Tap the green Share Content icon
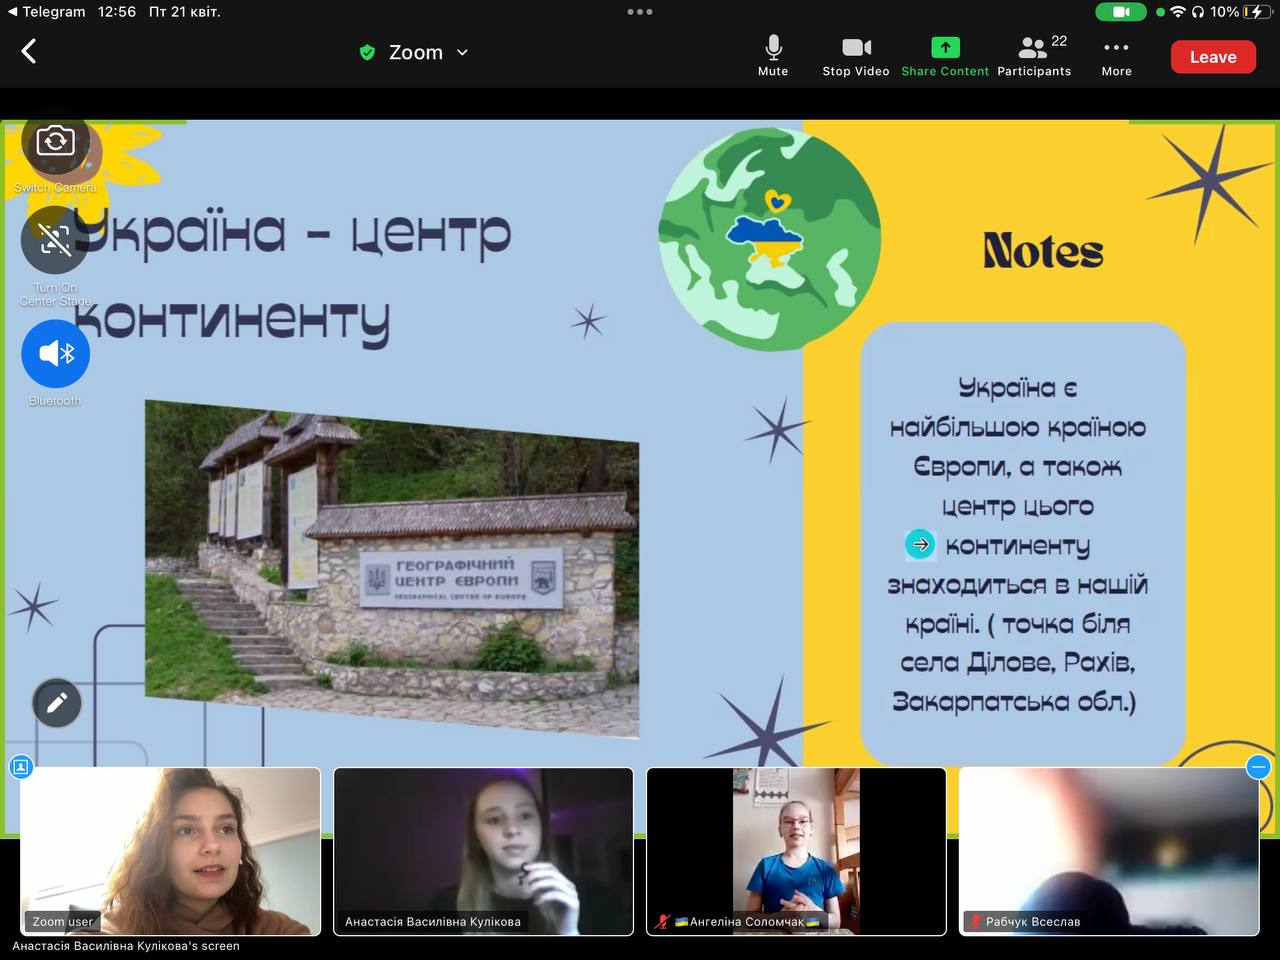1280x960 pixels. 944,56
